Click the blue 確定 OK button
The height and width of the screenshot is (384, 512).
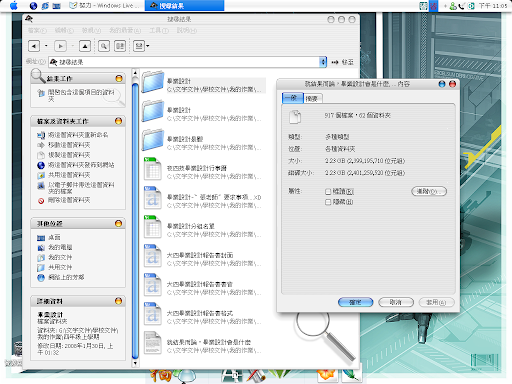click(355, 302)
